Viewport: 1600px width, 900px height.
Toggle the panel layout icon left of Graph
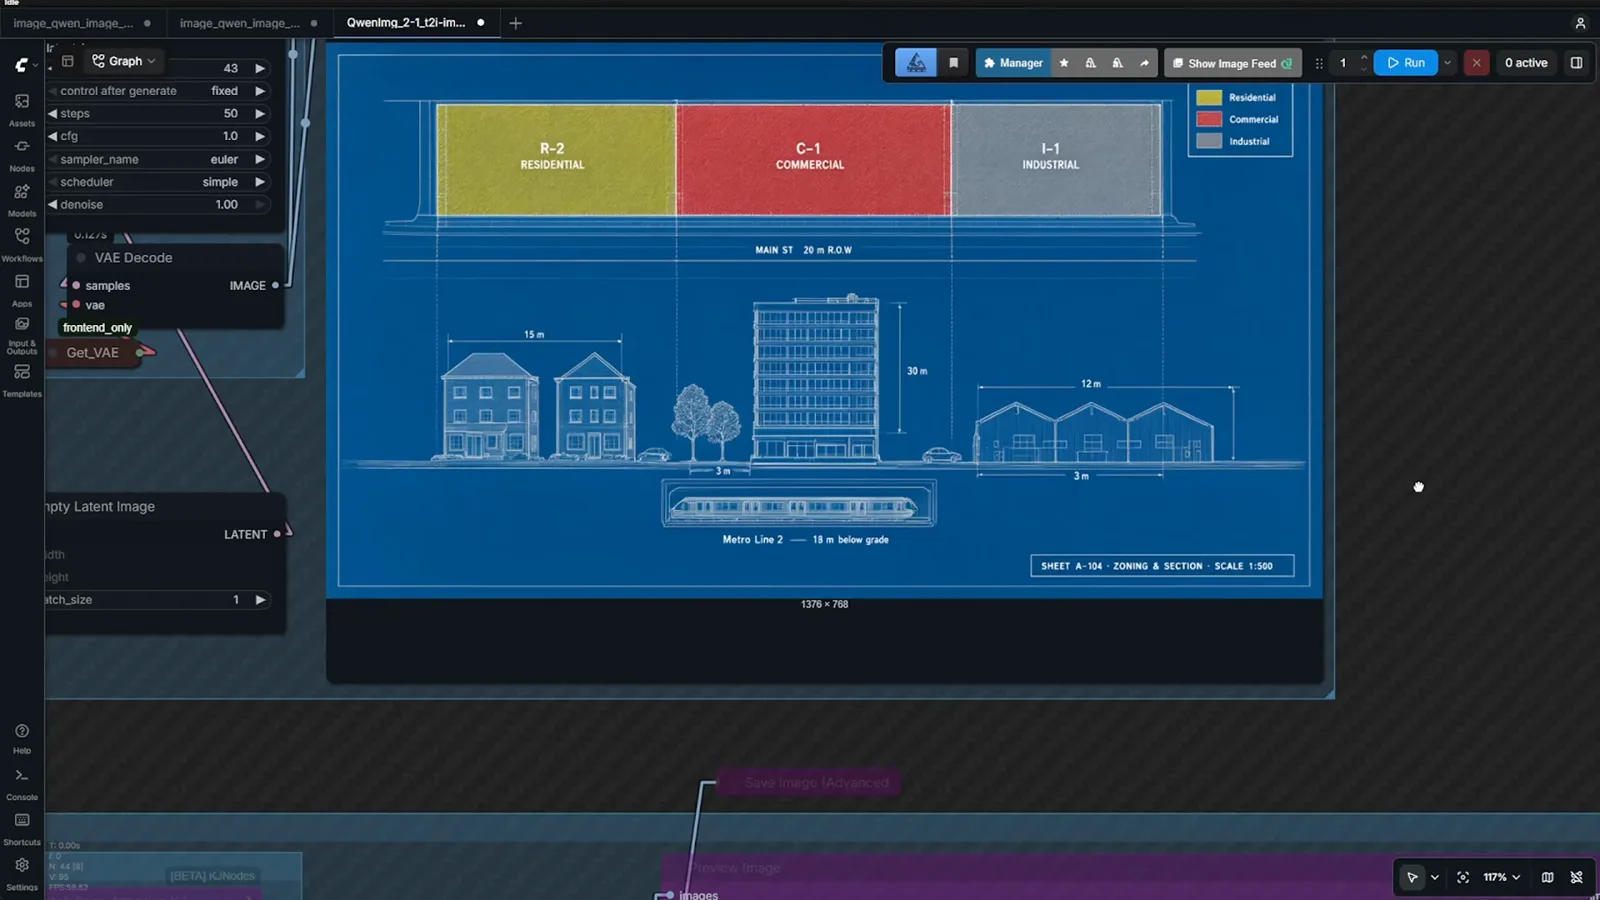[68, 61]
